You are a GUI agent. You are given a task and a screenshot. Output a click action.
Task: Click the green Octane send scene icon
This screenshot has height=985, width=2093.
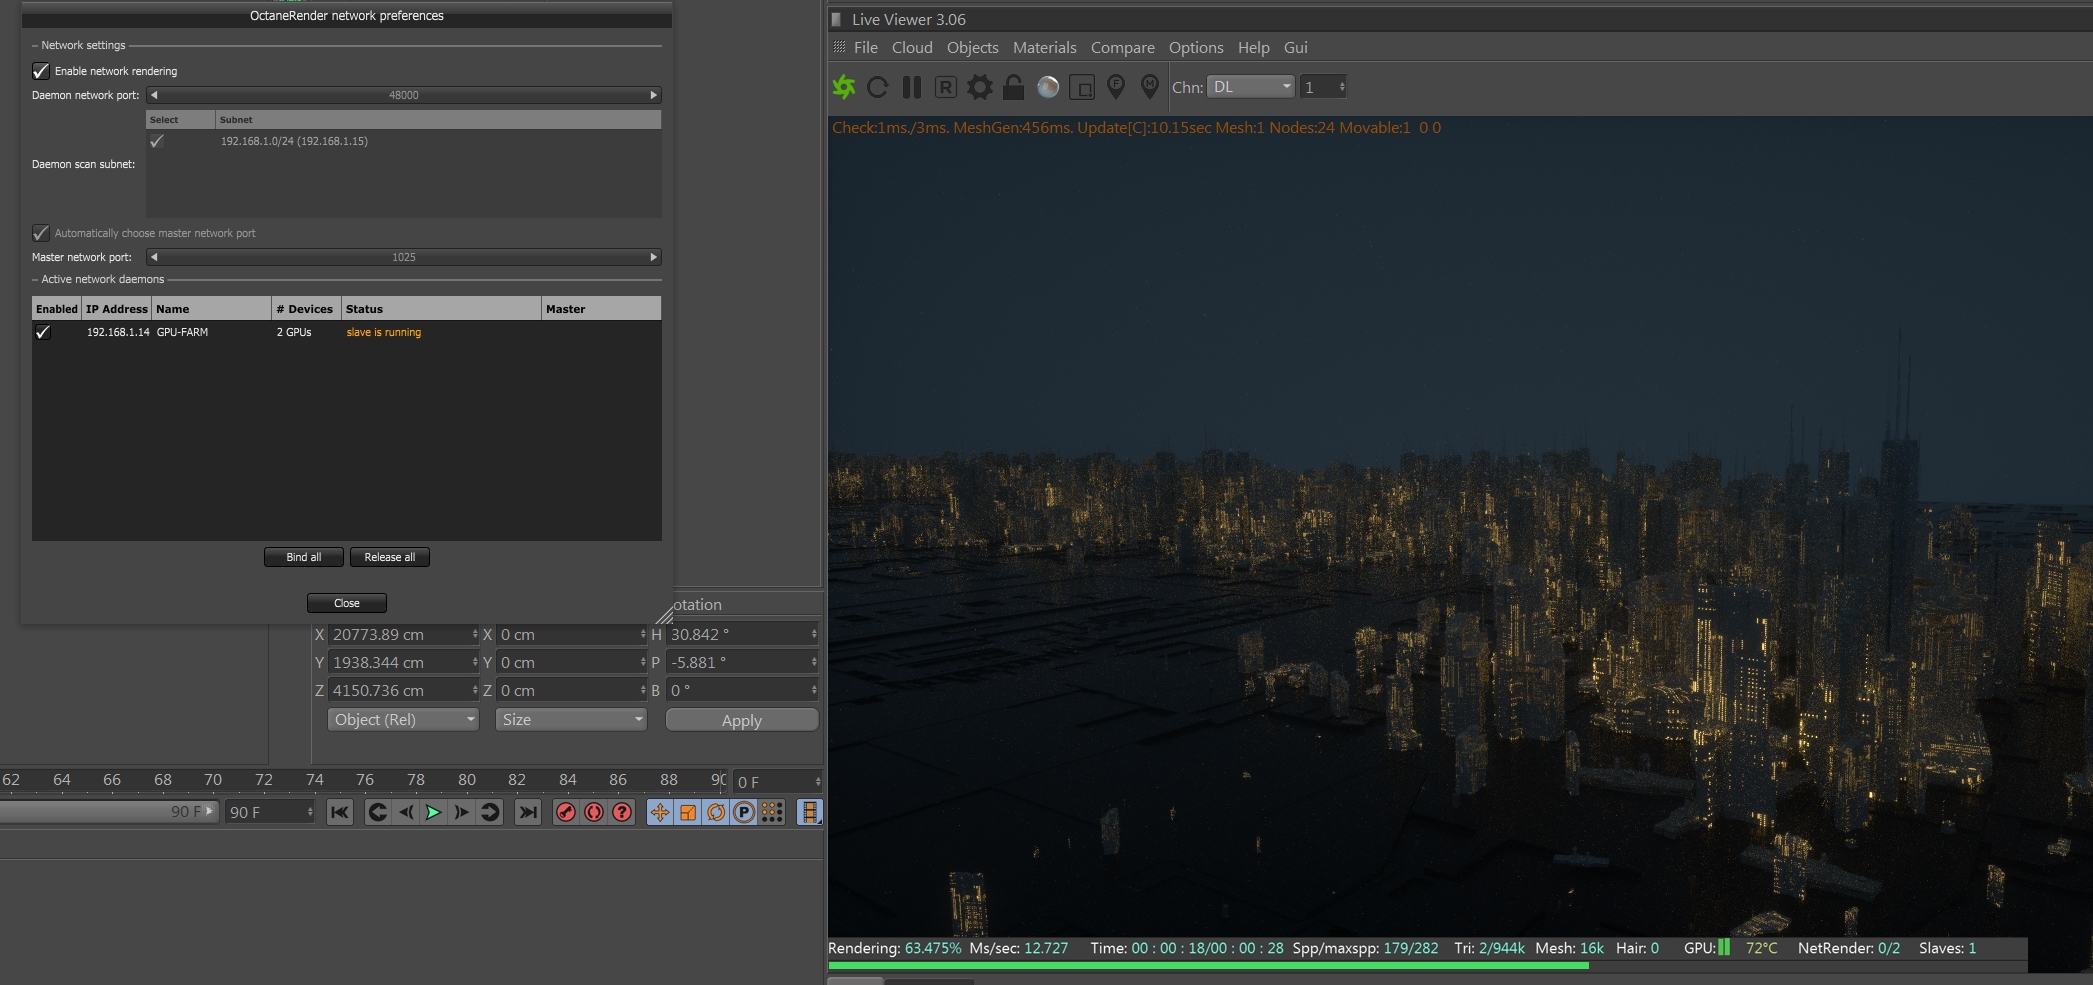pos(844,87)
